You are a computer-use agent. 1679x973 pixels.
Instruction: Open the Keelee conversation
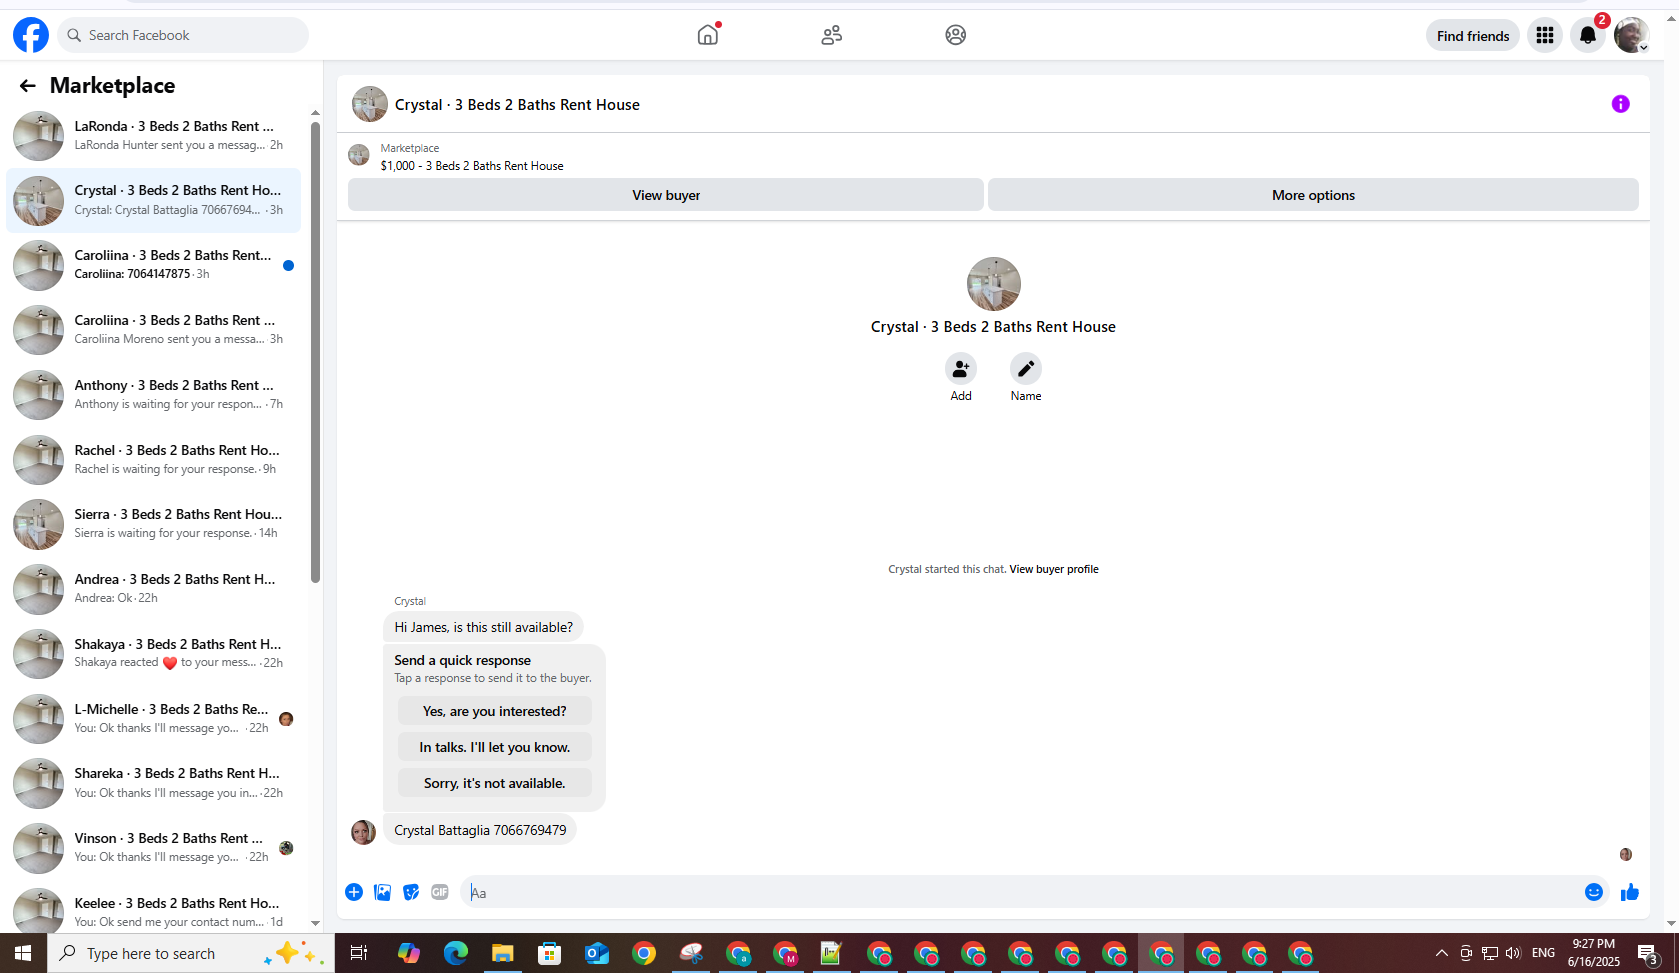pyautogui.click(x=154, y=912)
